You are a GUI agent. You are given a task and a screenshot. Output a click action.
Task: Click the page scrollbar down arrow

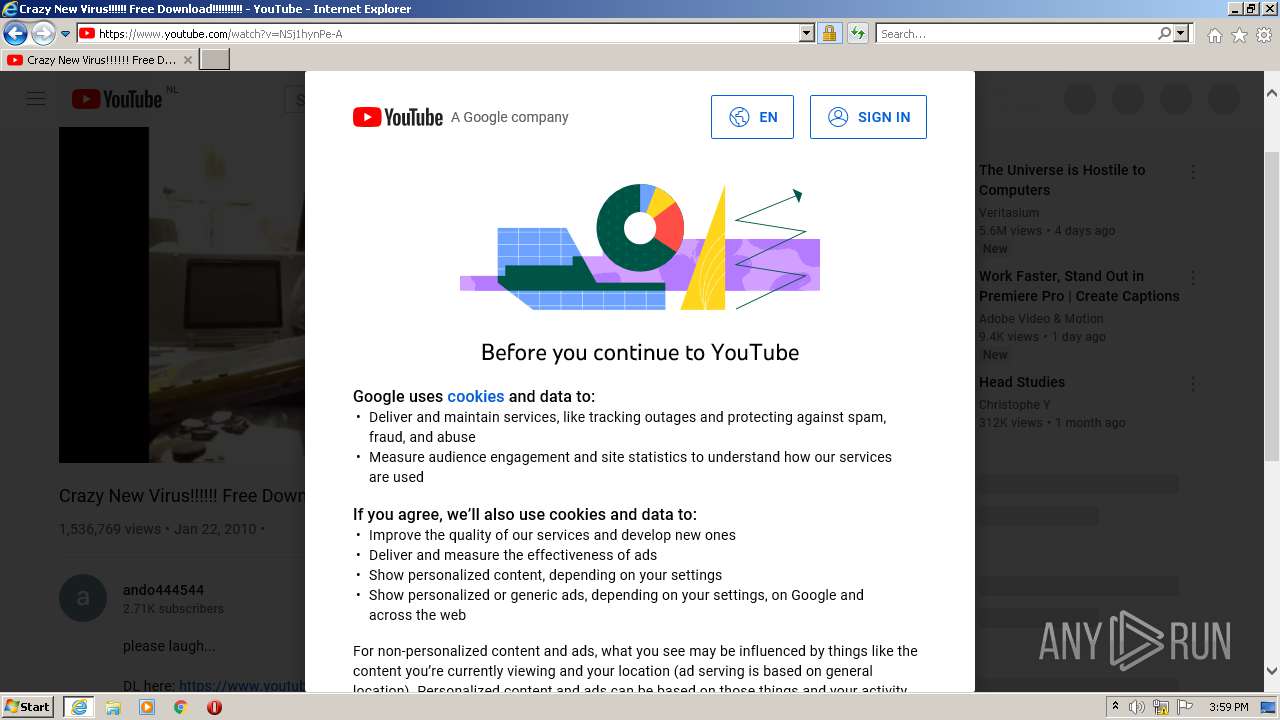[1271, 672]
